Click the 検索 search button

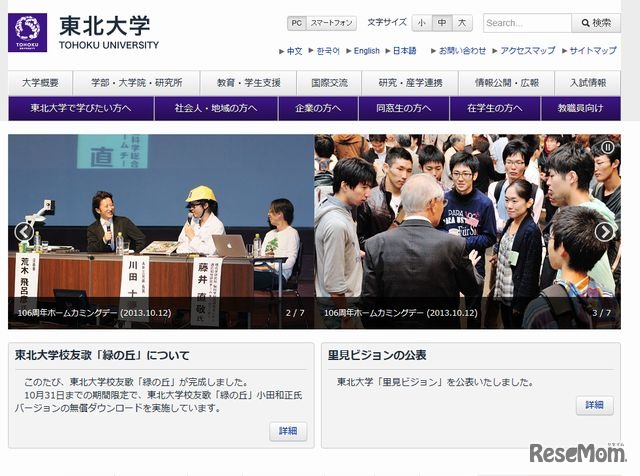pyautogui.click(x=596, y=23)
